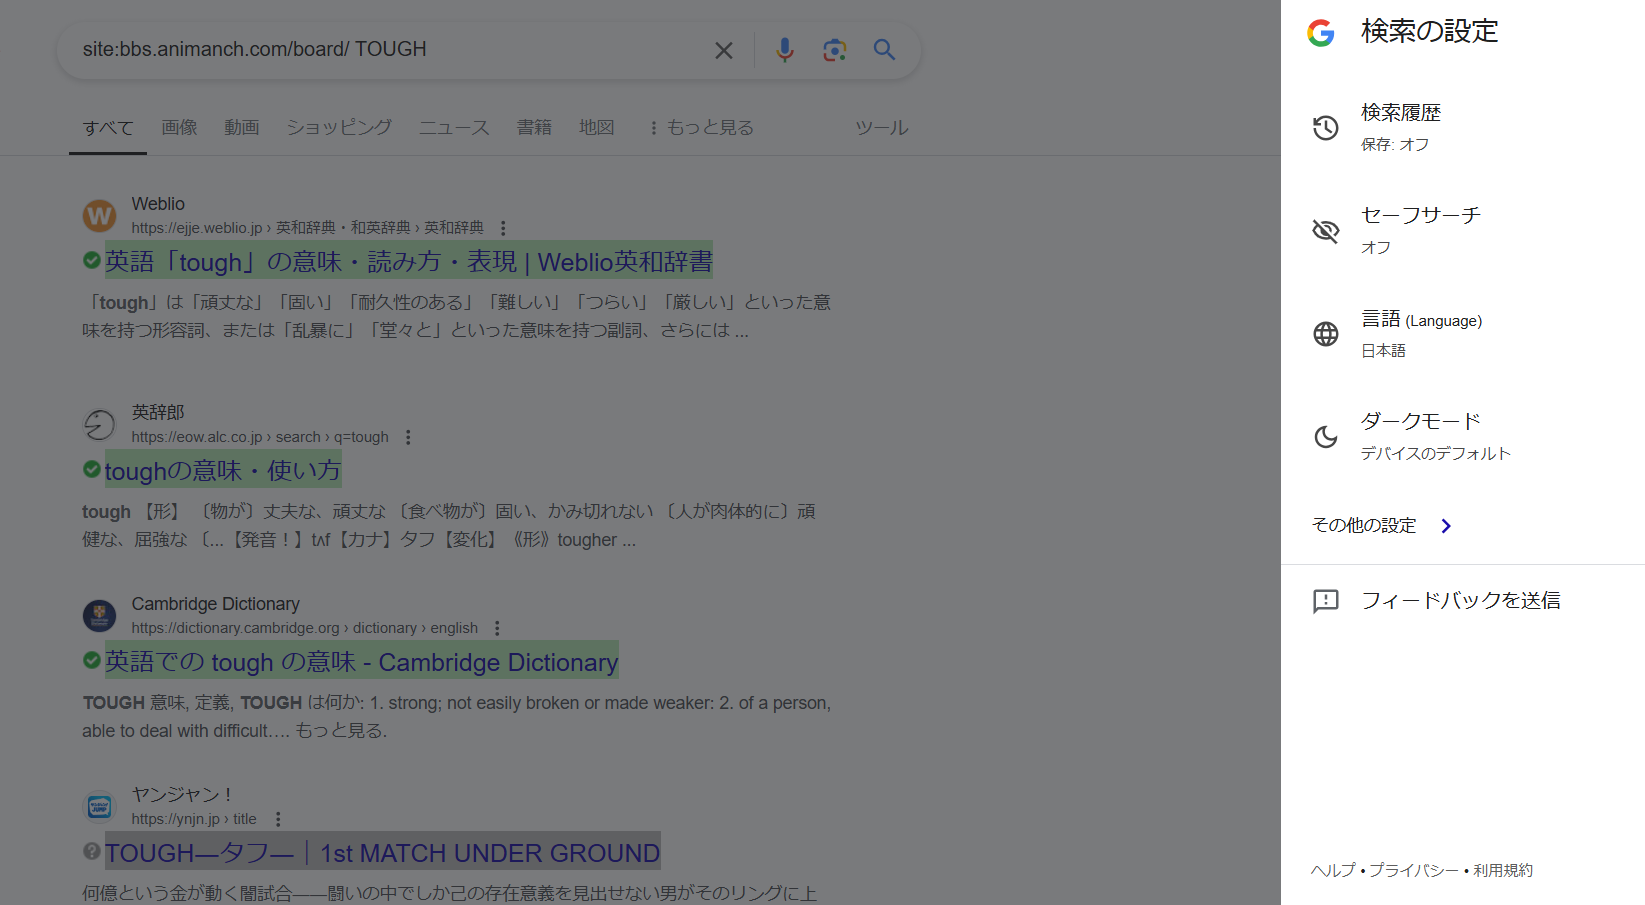Viewport: 1645px width, 905px height.
Task: Switch to the 画像 (Images) tab
Action: [x=180, y=128]
